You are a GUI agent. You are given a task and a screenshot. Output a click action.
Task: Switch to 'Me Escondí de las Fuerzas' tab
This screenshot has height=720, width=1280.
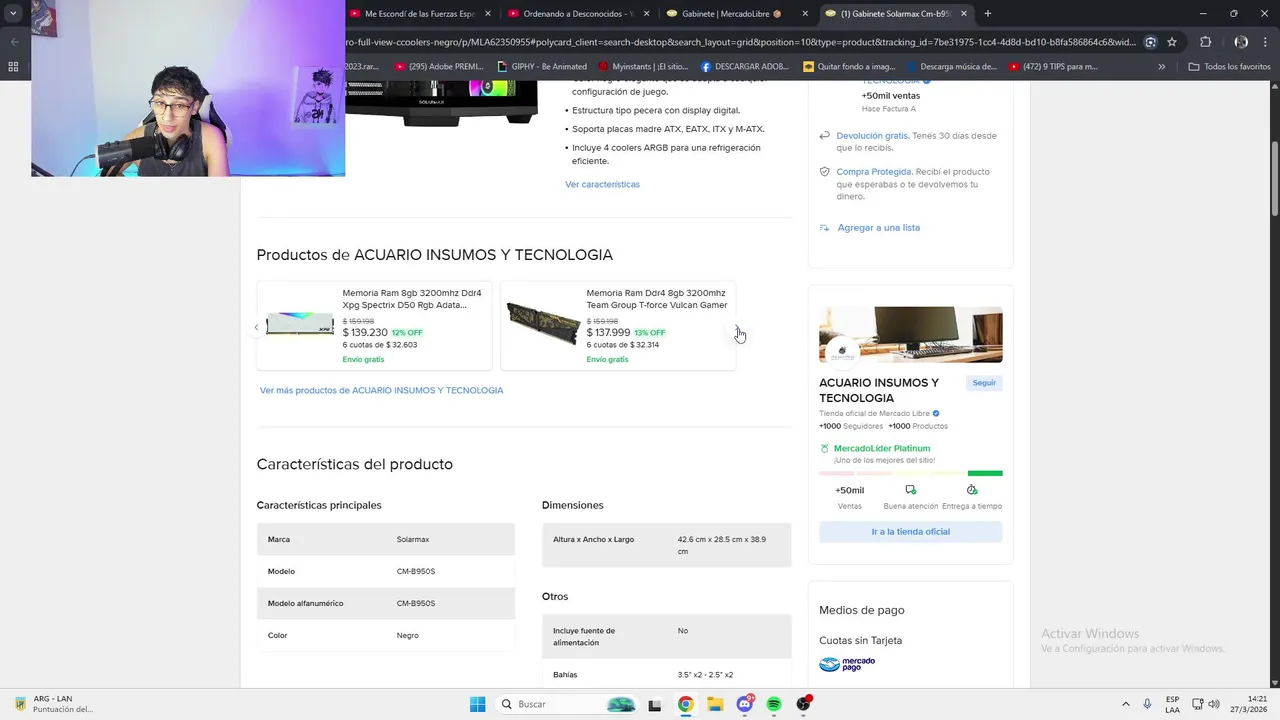[x=420, y=13]
